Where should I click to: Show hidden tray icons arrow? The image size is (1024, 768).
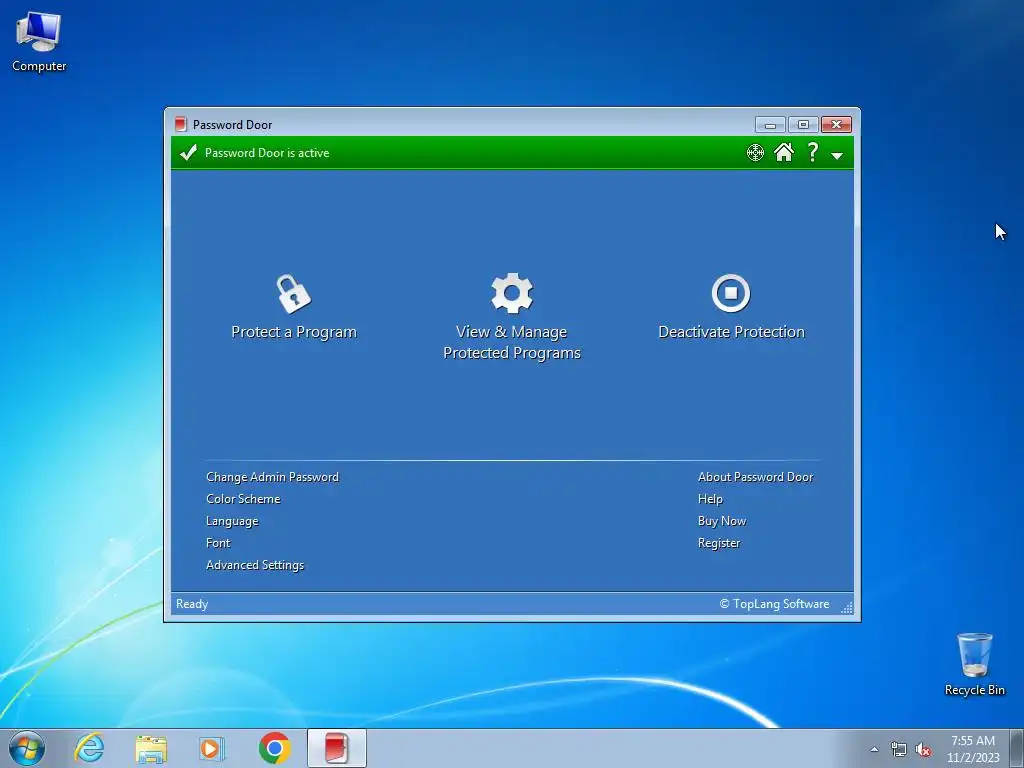(x=874, y=749)
